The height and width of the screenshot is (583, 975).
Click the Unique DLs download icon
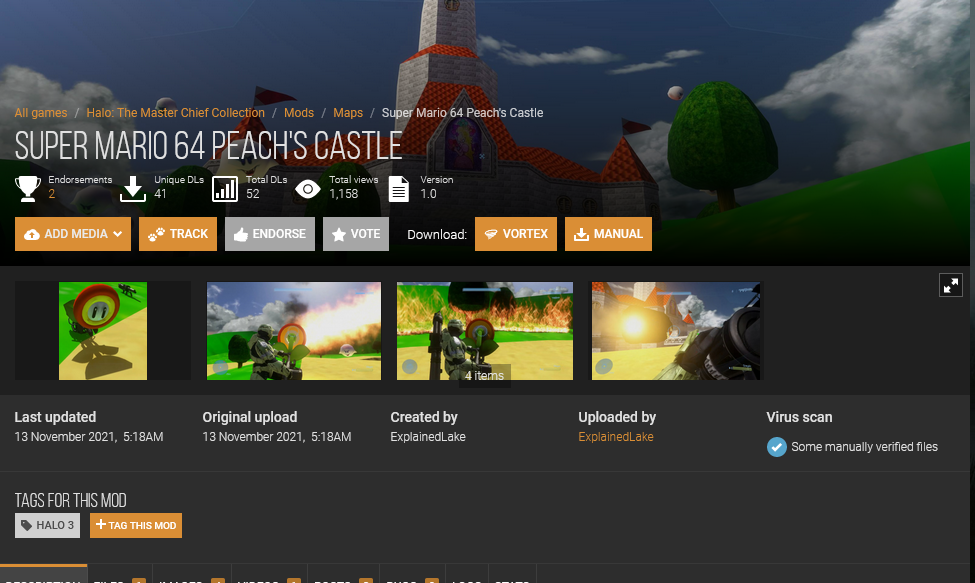click(132, 188)
